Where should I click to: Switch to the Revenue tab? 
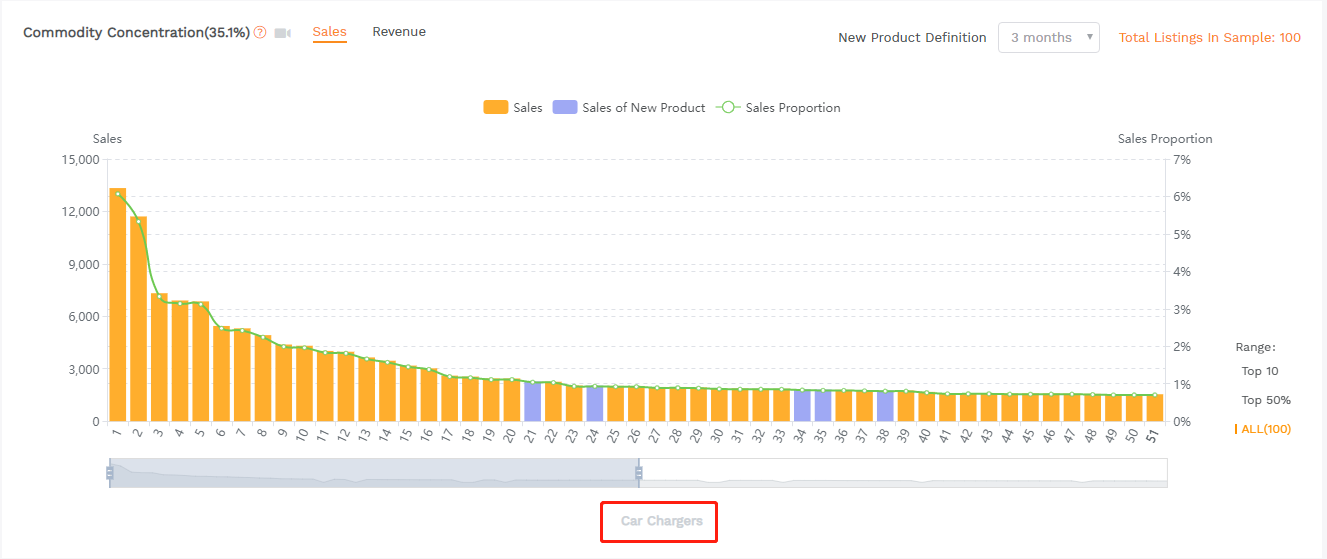[399, 32]
